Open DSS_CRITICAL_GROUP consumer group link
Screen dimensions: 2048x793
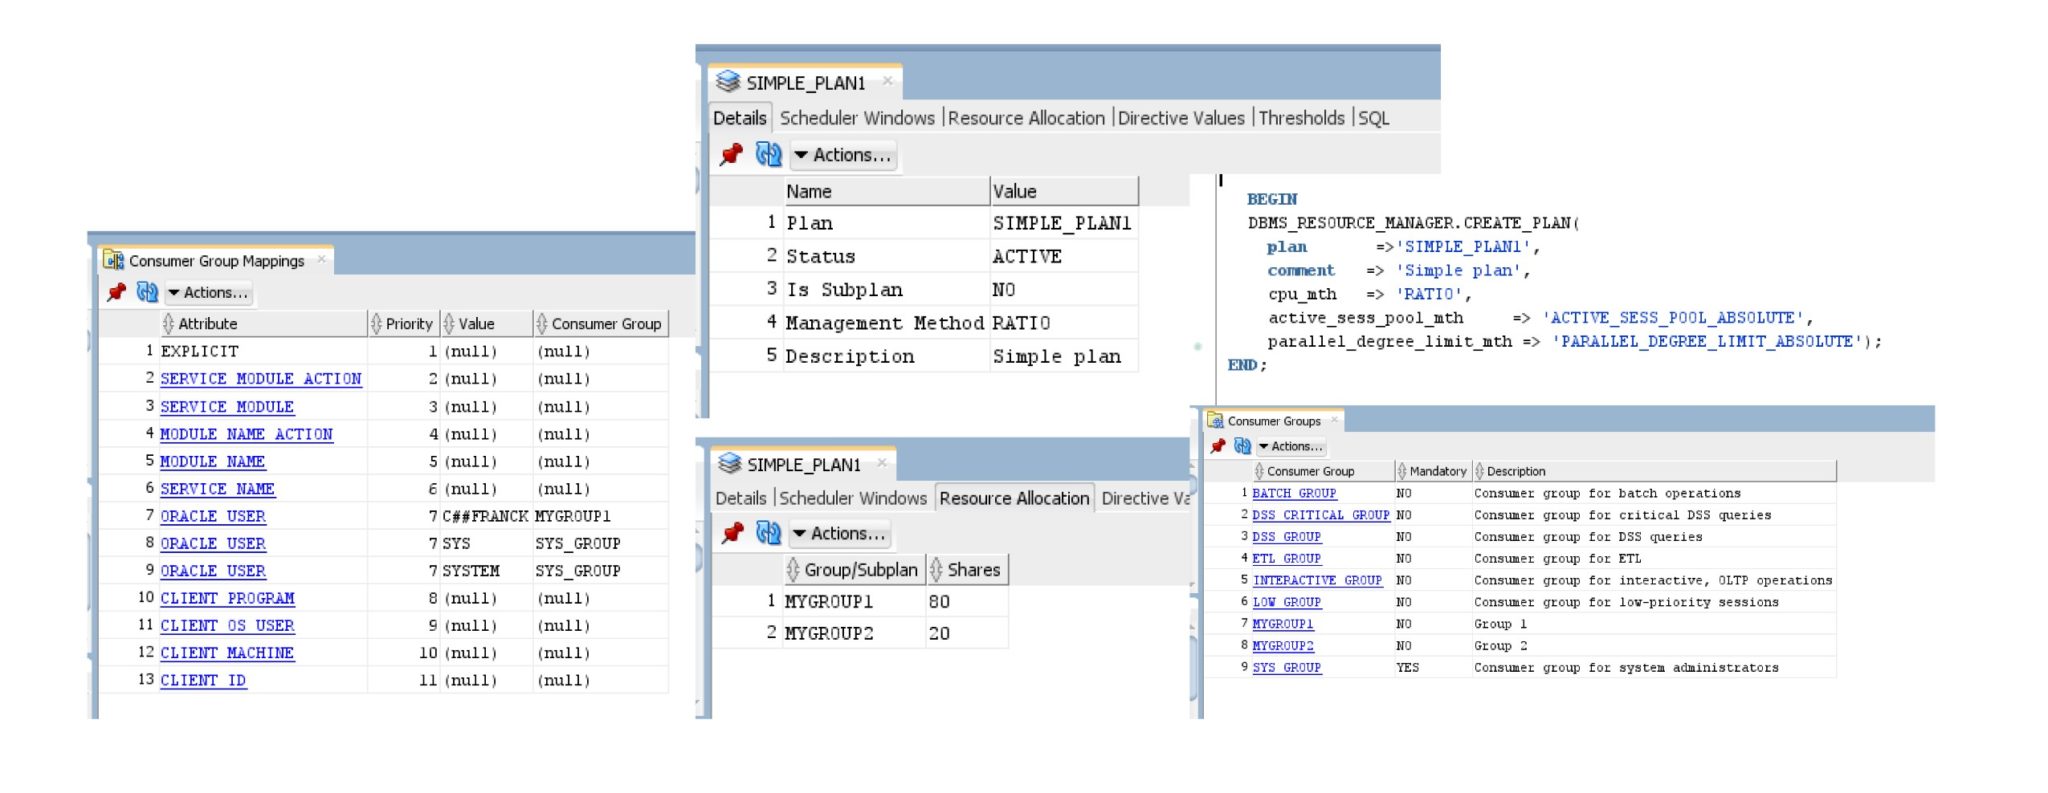point(1321,515)
